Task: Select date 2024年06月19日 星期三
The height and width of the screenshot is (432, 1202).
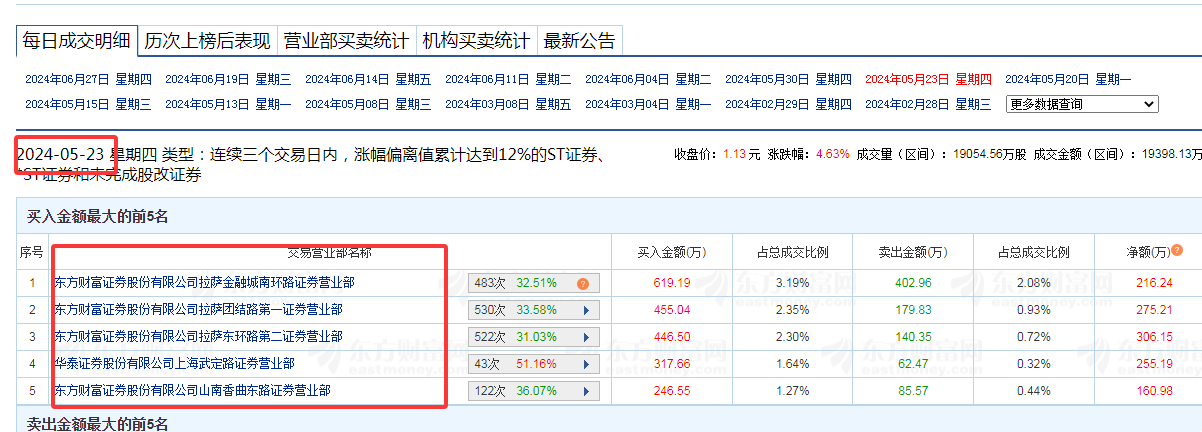Action: tap(228, 79)
